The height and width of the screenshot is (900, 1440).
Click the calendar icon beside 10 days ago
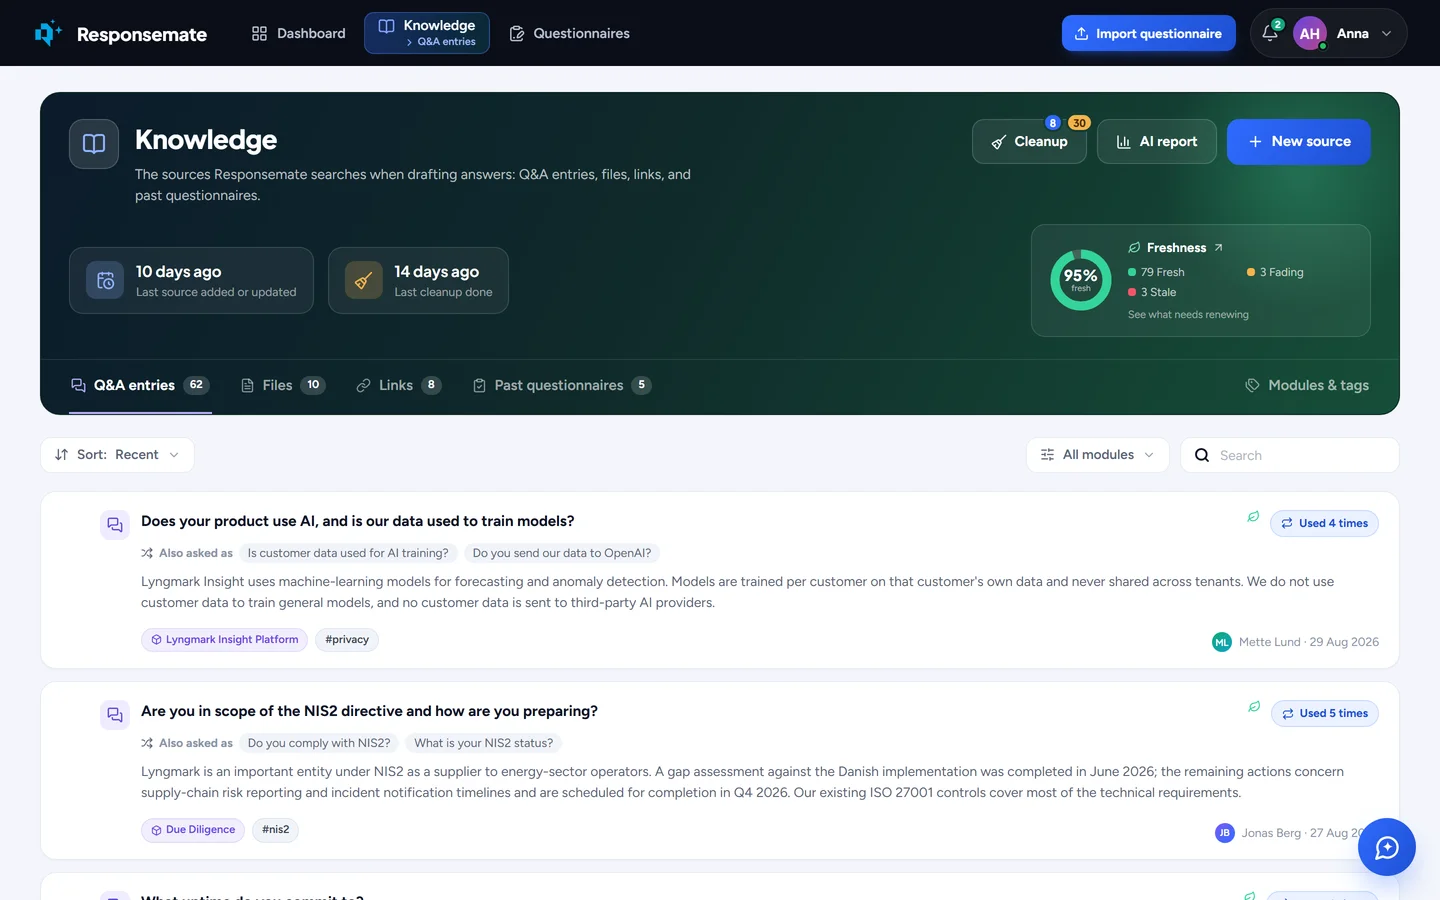pyautogui.click(x=105, y=280)
